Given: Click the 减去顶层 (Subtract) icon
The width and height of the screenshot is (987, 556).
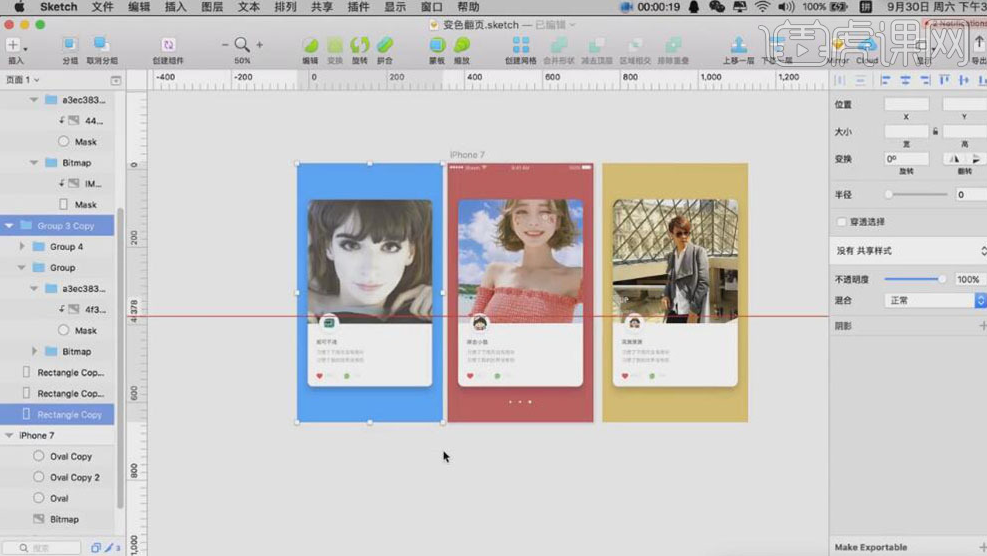Looking at the screenshot, I should point(596,45).
